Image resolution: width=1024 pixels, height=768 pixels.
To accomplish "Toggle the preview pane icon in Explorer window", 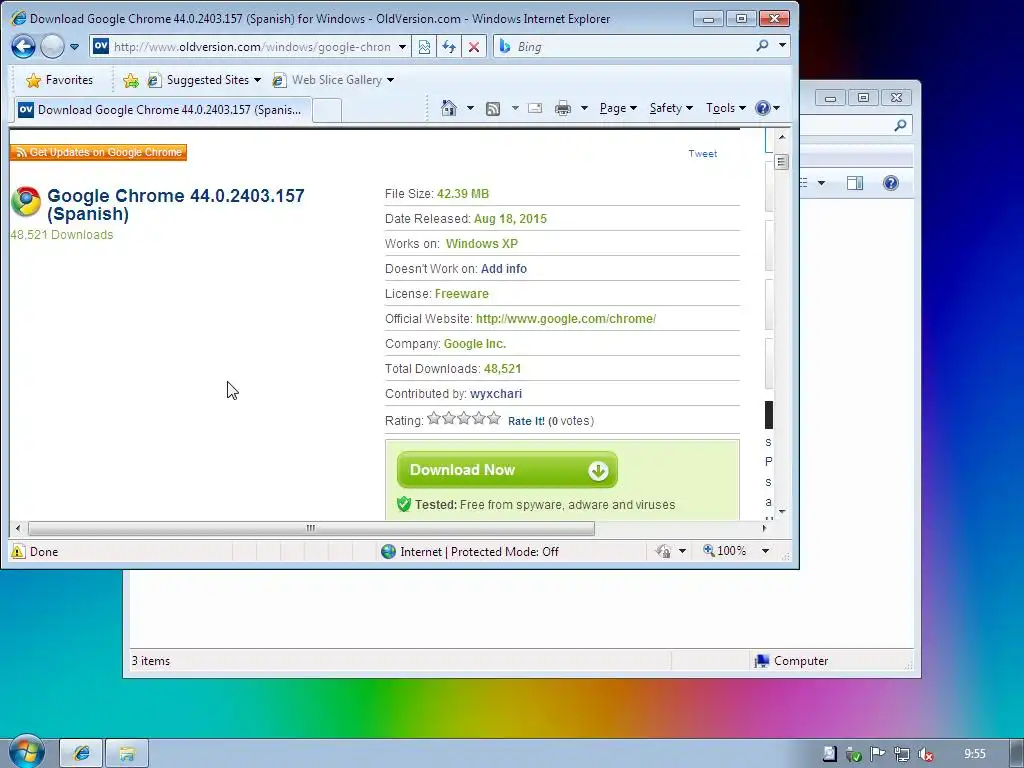I will point(855,183).
